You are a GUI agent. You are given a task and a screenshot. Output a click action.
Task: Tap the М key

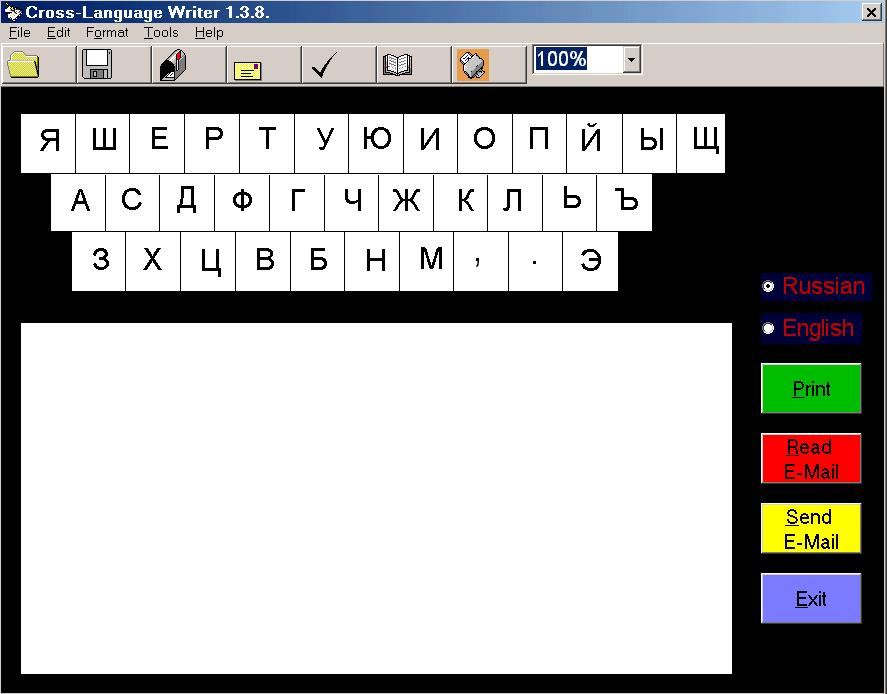point(427,261)
